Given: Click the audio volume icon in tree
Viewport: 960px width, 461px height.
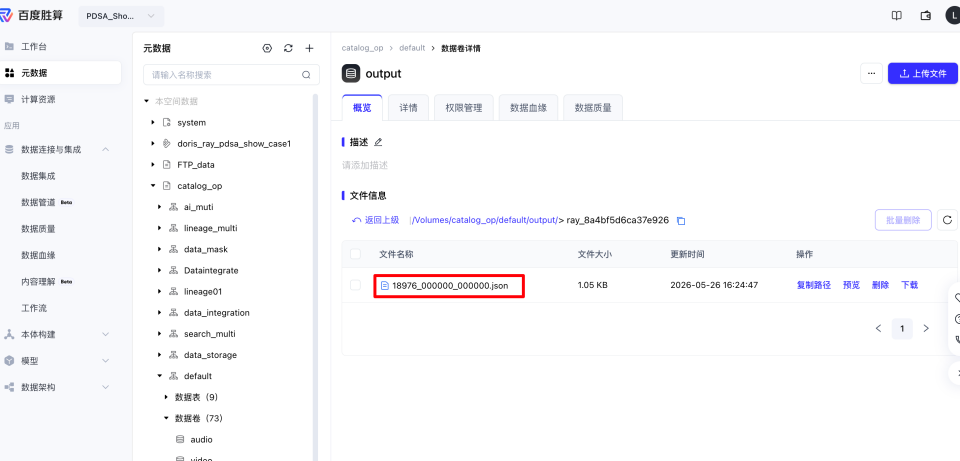Looking at the screenshot, I should point(179,440).
